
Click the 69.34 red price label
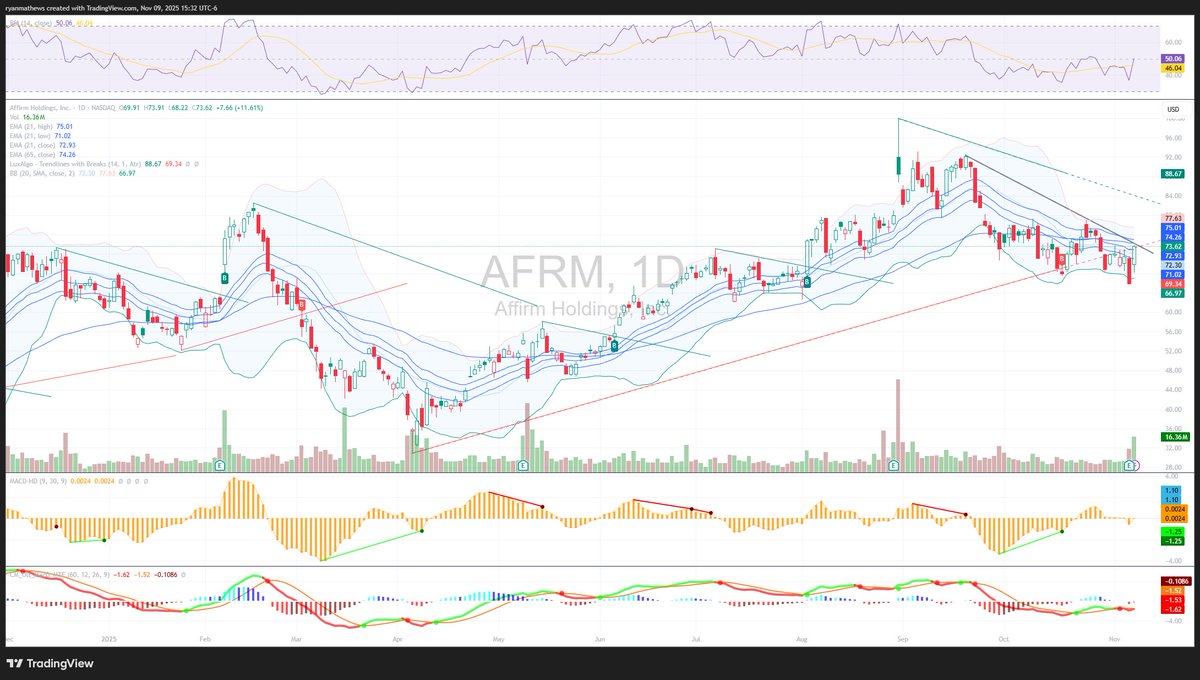[1173, 284]
